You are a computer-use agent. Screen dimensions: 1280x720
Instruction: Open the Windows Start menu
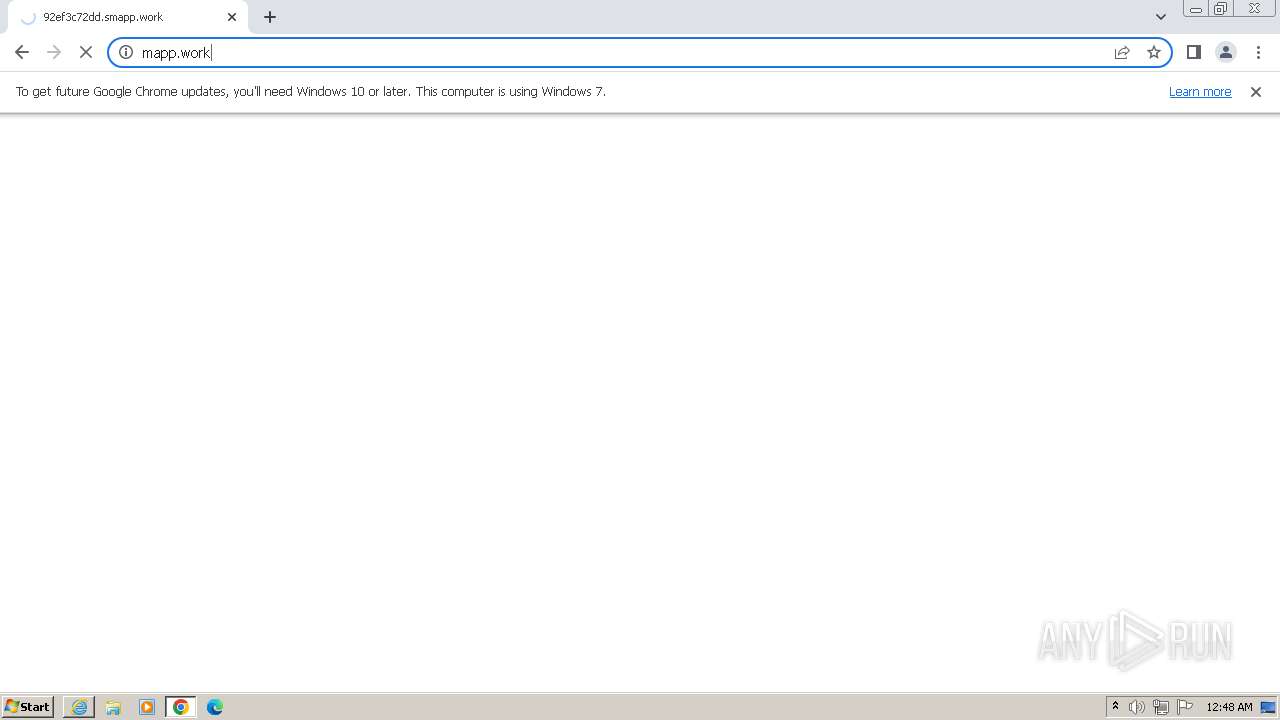(28, 706)
